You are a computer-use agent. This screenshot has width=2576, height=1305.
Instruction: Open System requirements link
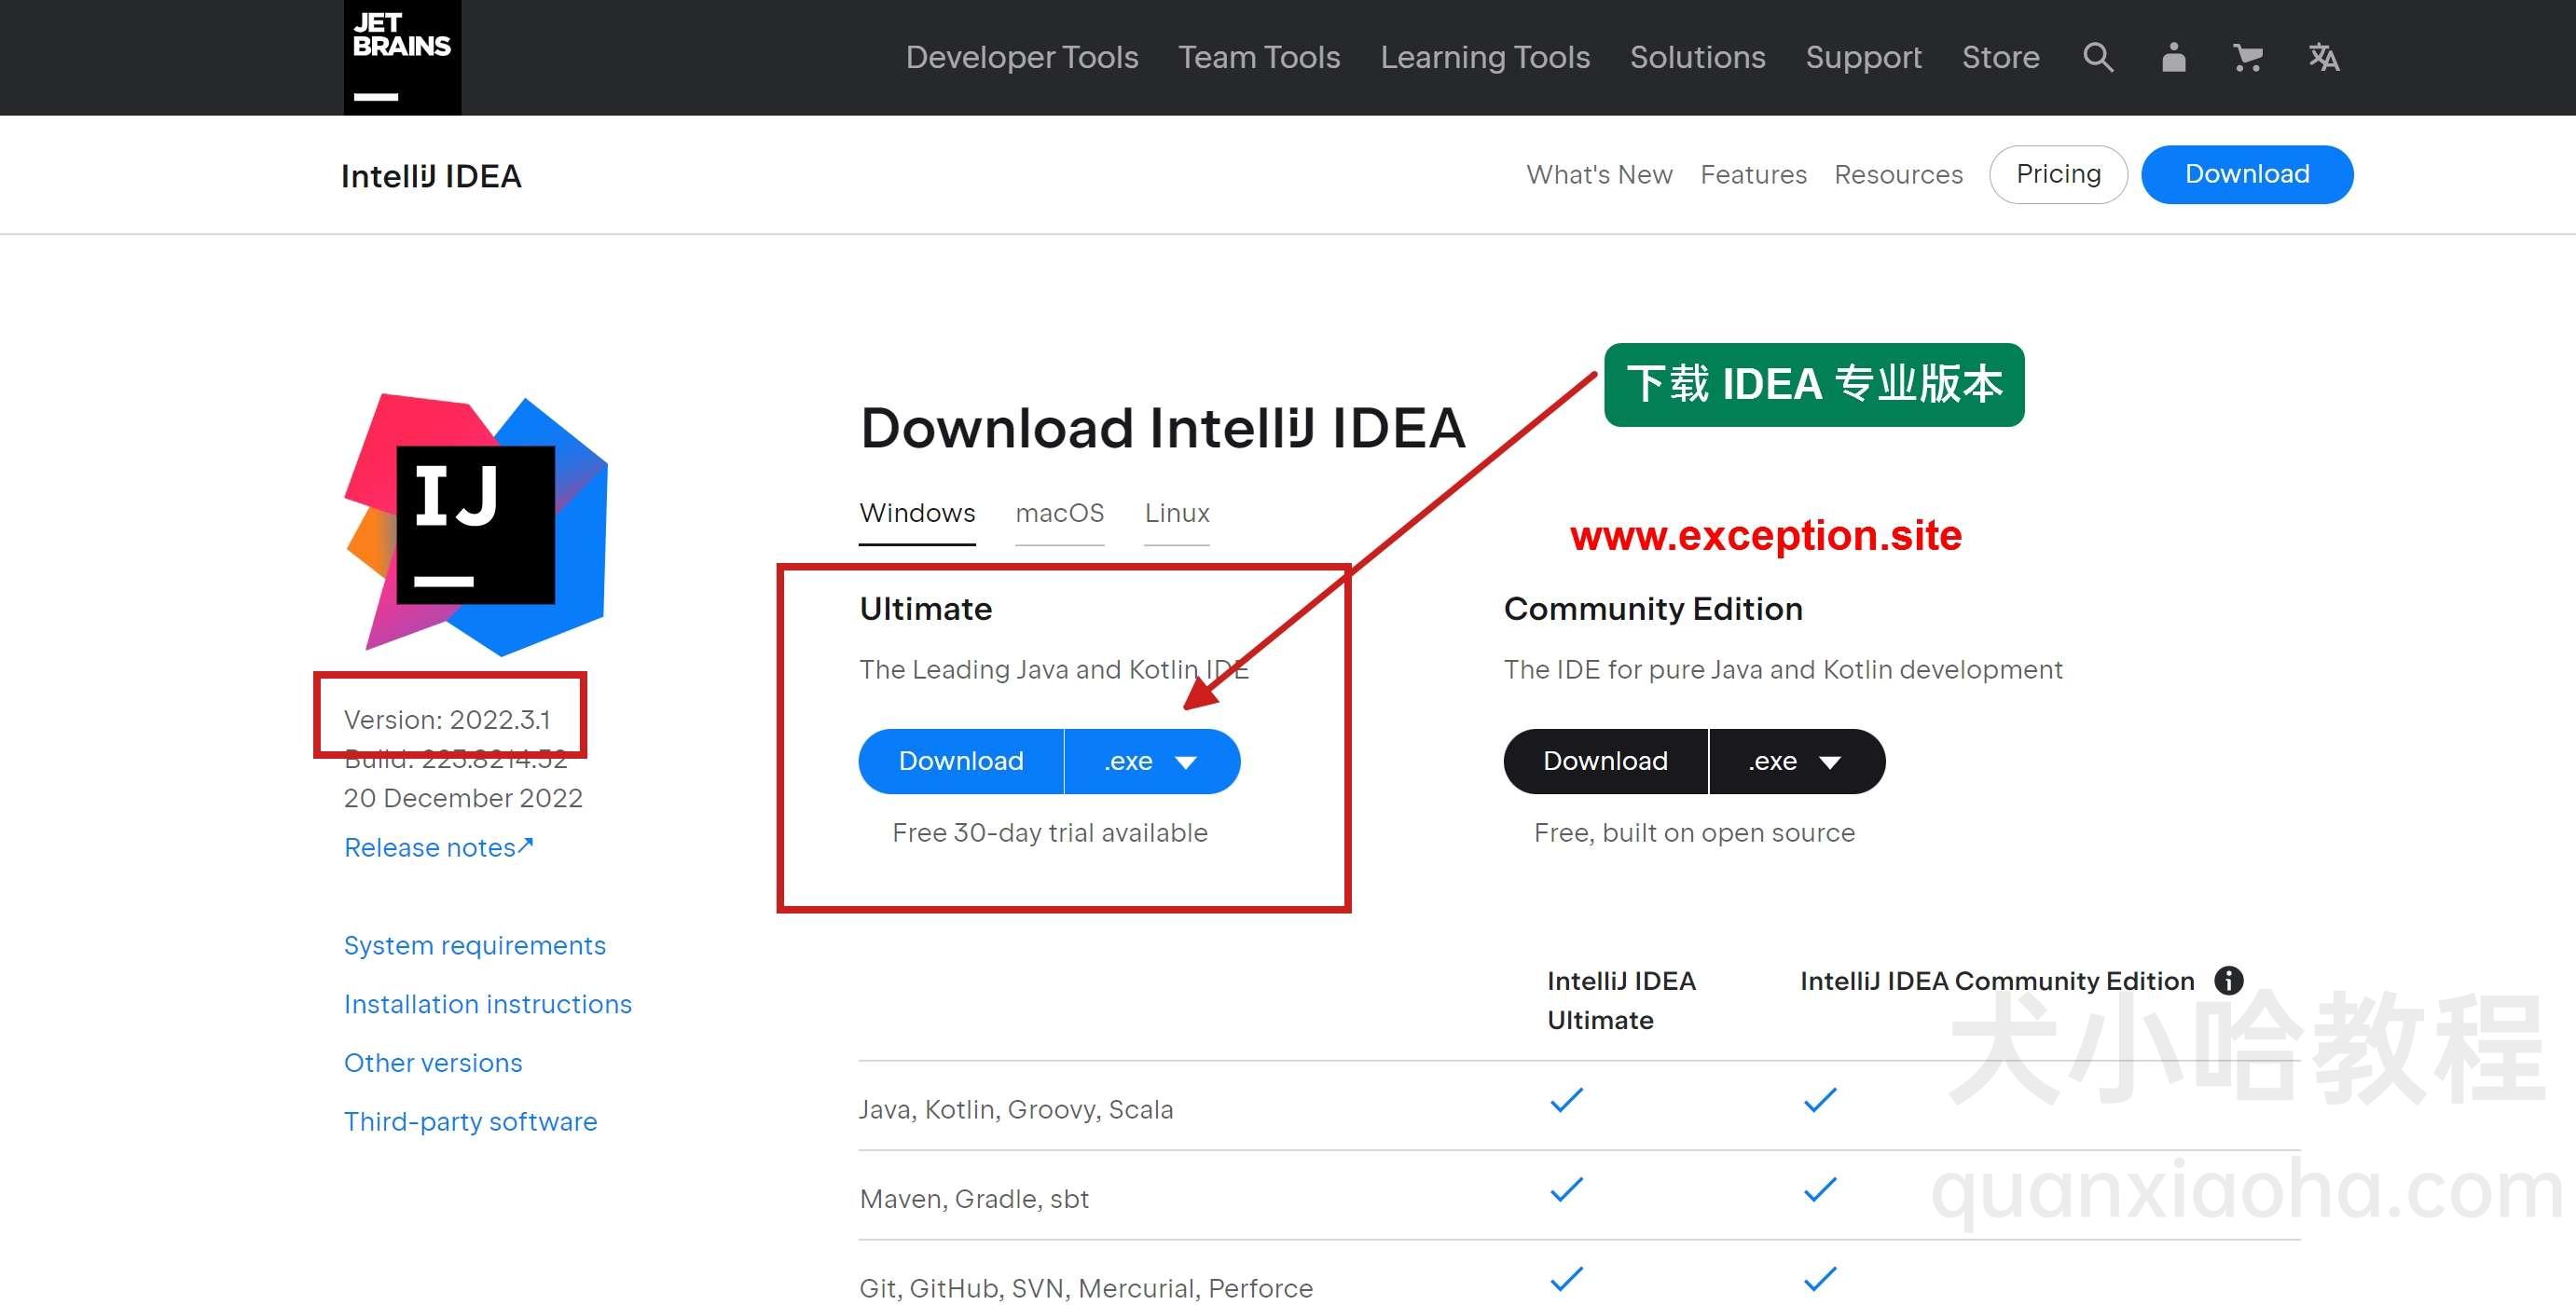475,945
